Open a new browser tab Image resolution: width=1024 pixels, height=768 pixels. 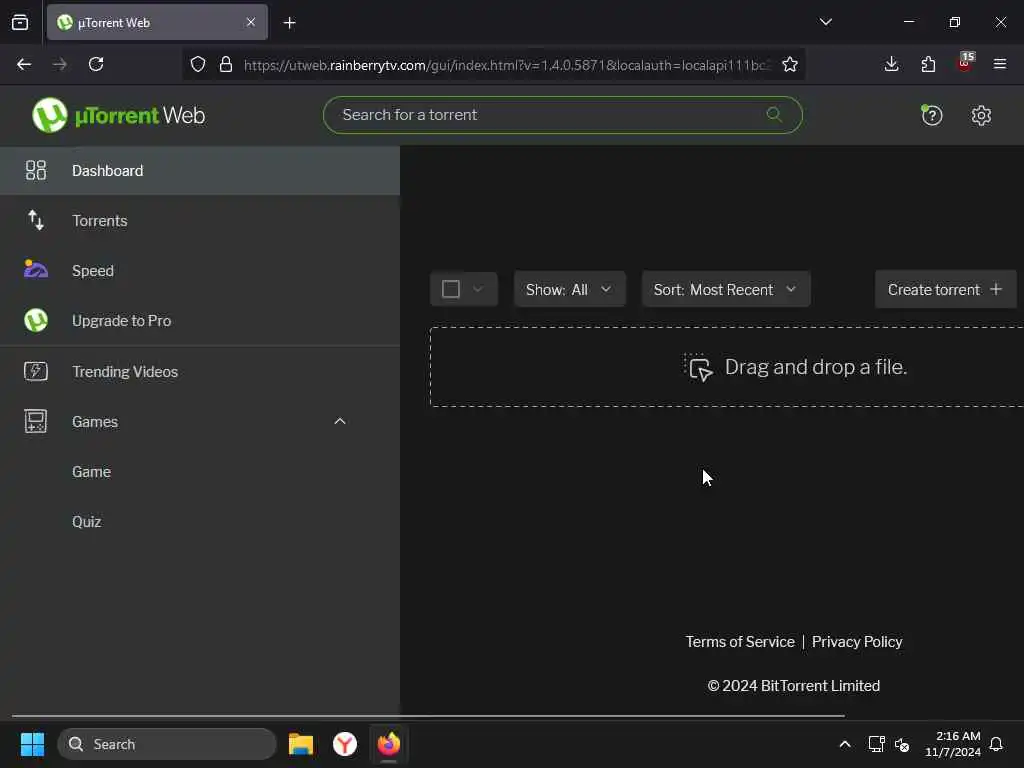coord(289,23)
